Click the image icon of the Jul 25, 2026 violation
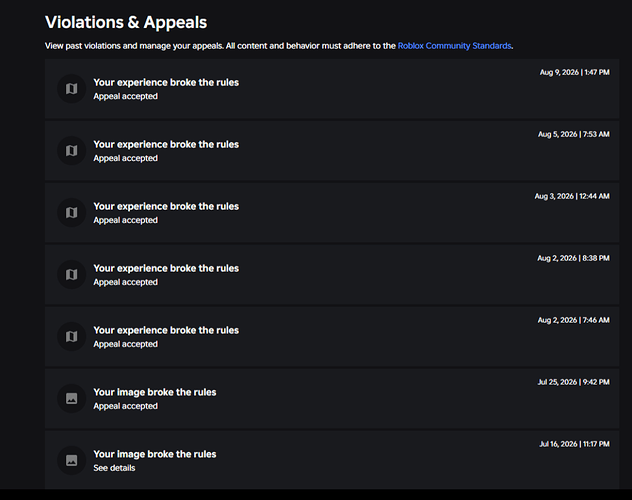The image size is (632, 500). click(71, 399)
